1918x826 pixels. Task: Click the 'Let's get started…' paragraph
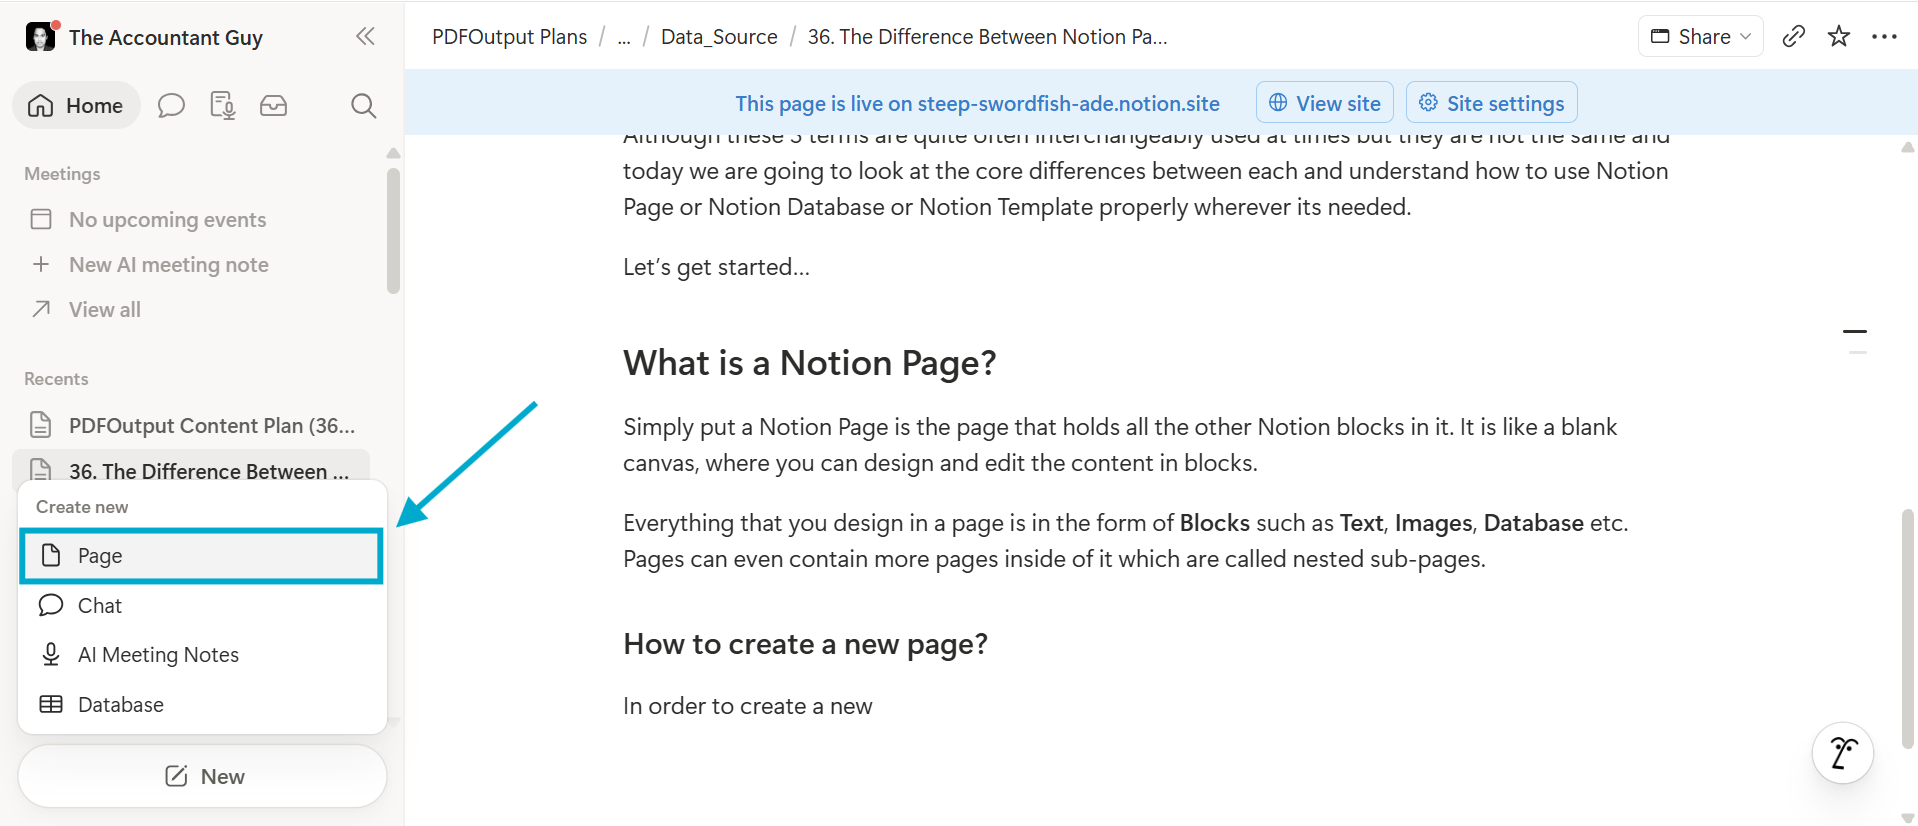(716, 267)
